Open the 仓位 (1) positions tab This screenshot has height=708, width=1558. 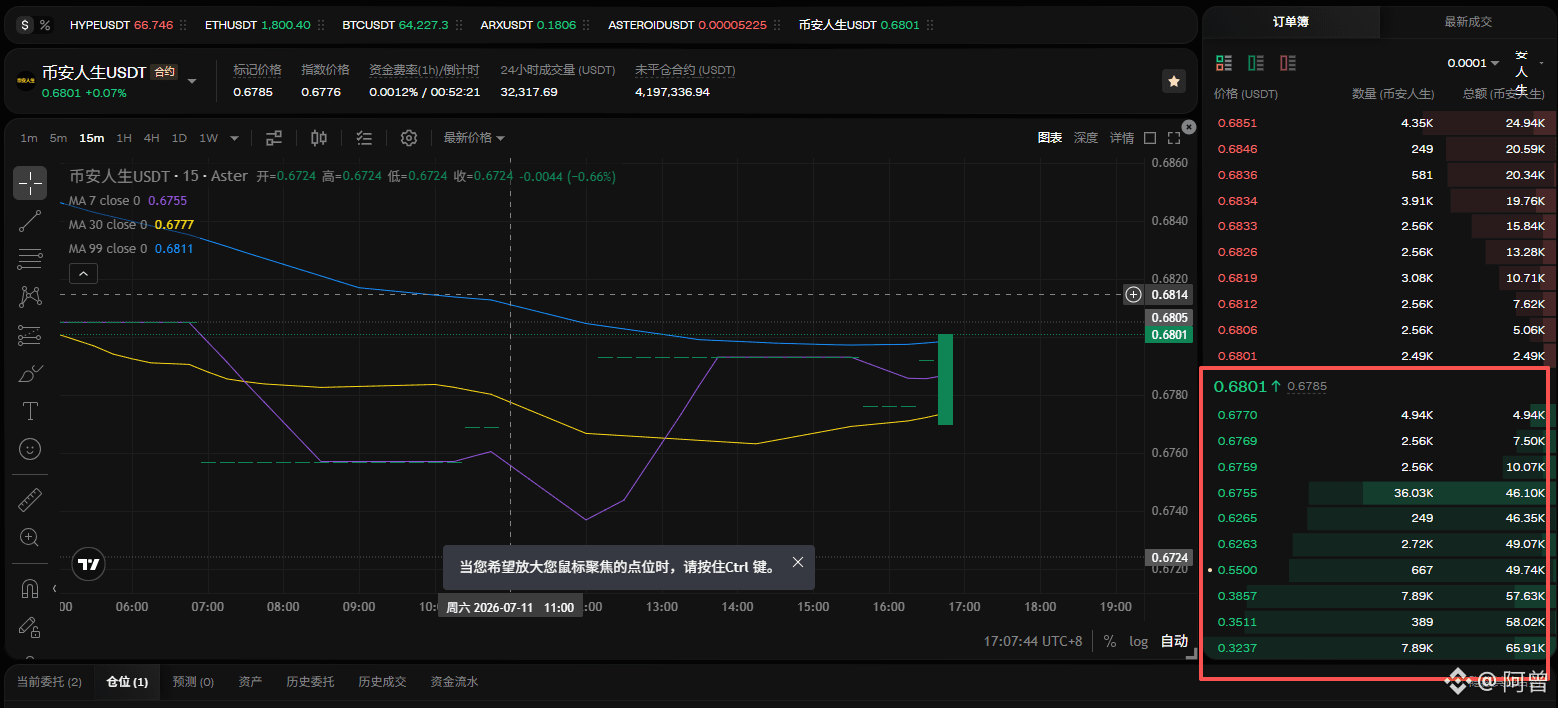127,682
